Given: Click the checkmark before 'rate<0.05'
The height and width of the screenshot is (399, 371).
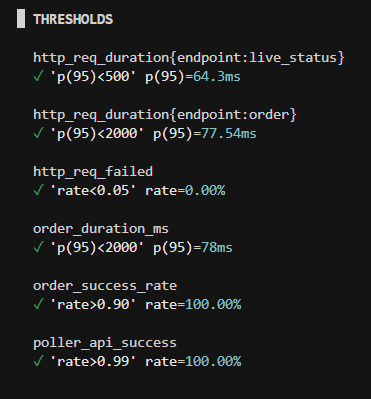Looking at the screenshot, I should pos(38,191).
